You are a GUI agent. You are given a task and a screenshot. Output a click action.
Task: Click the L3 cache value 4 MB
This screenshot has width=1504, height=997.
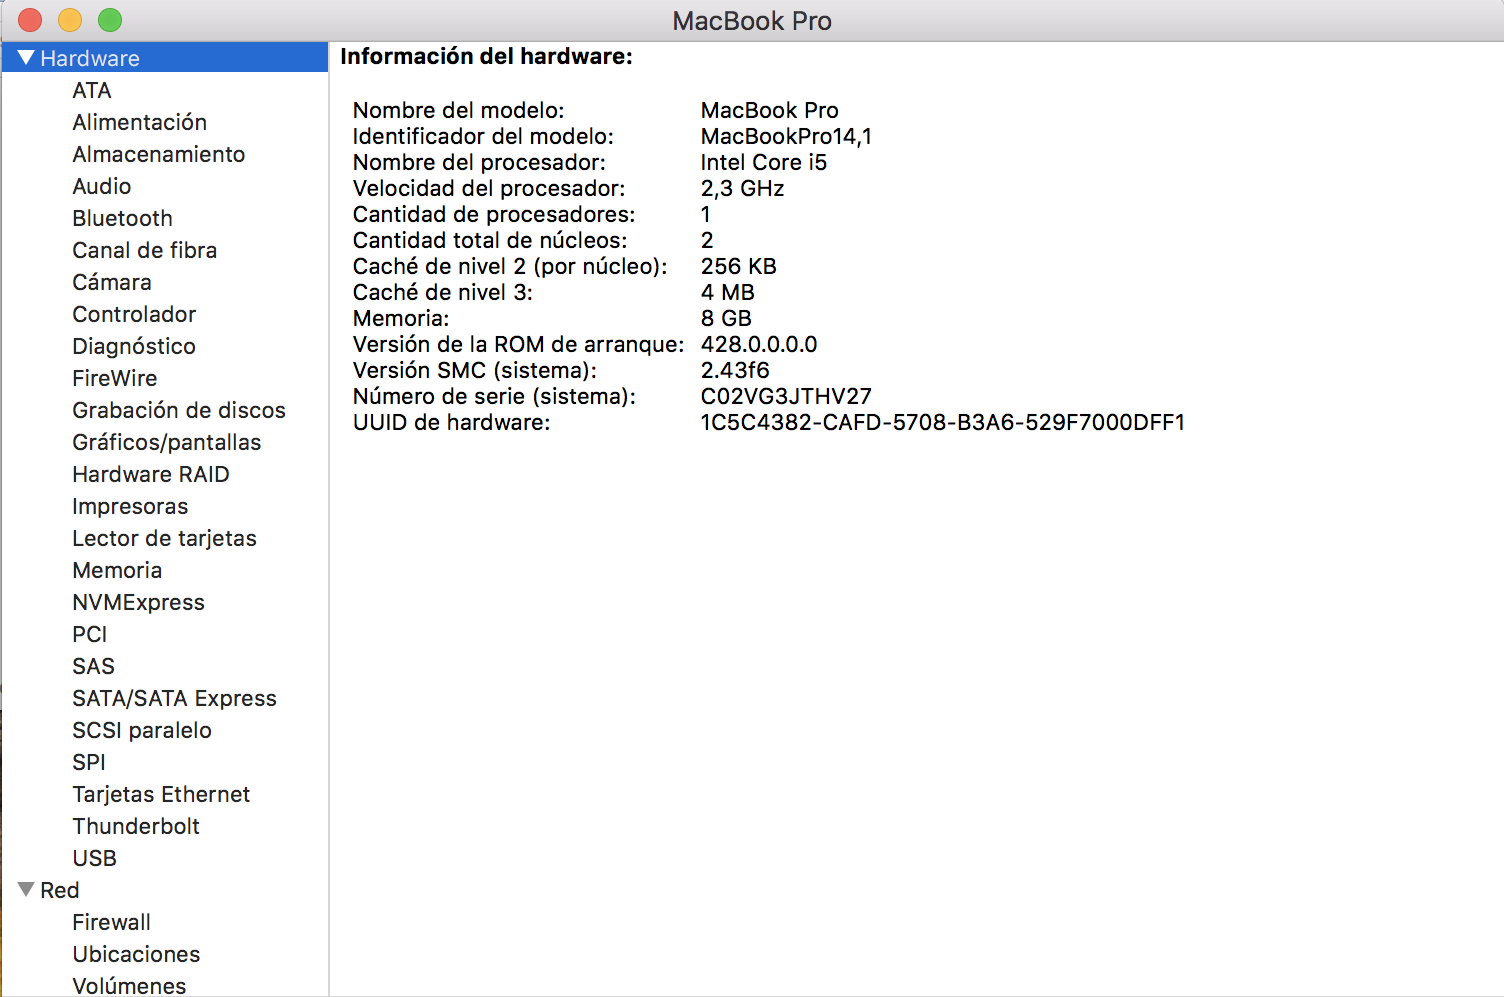tap(728, 292)
